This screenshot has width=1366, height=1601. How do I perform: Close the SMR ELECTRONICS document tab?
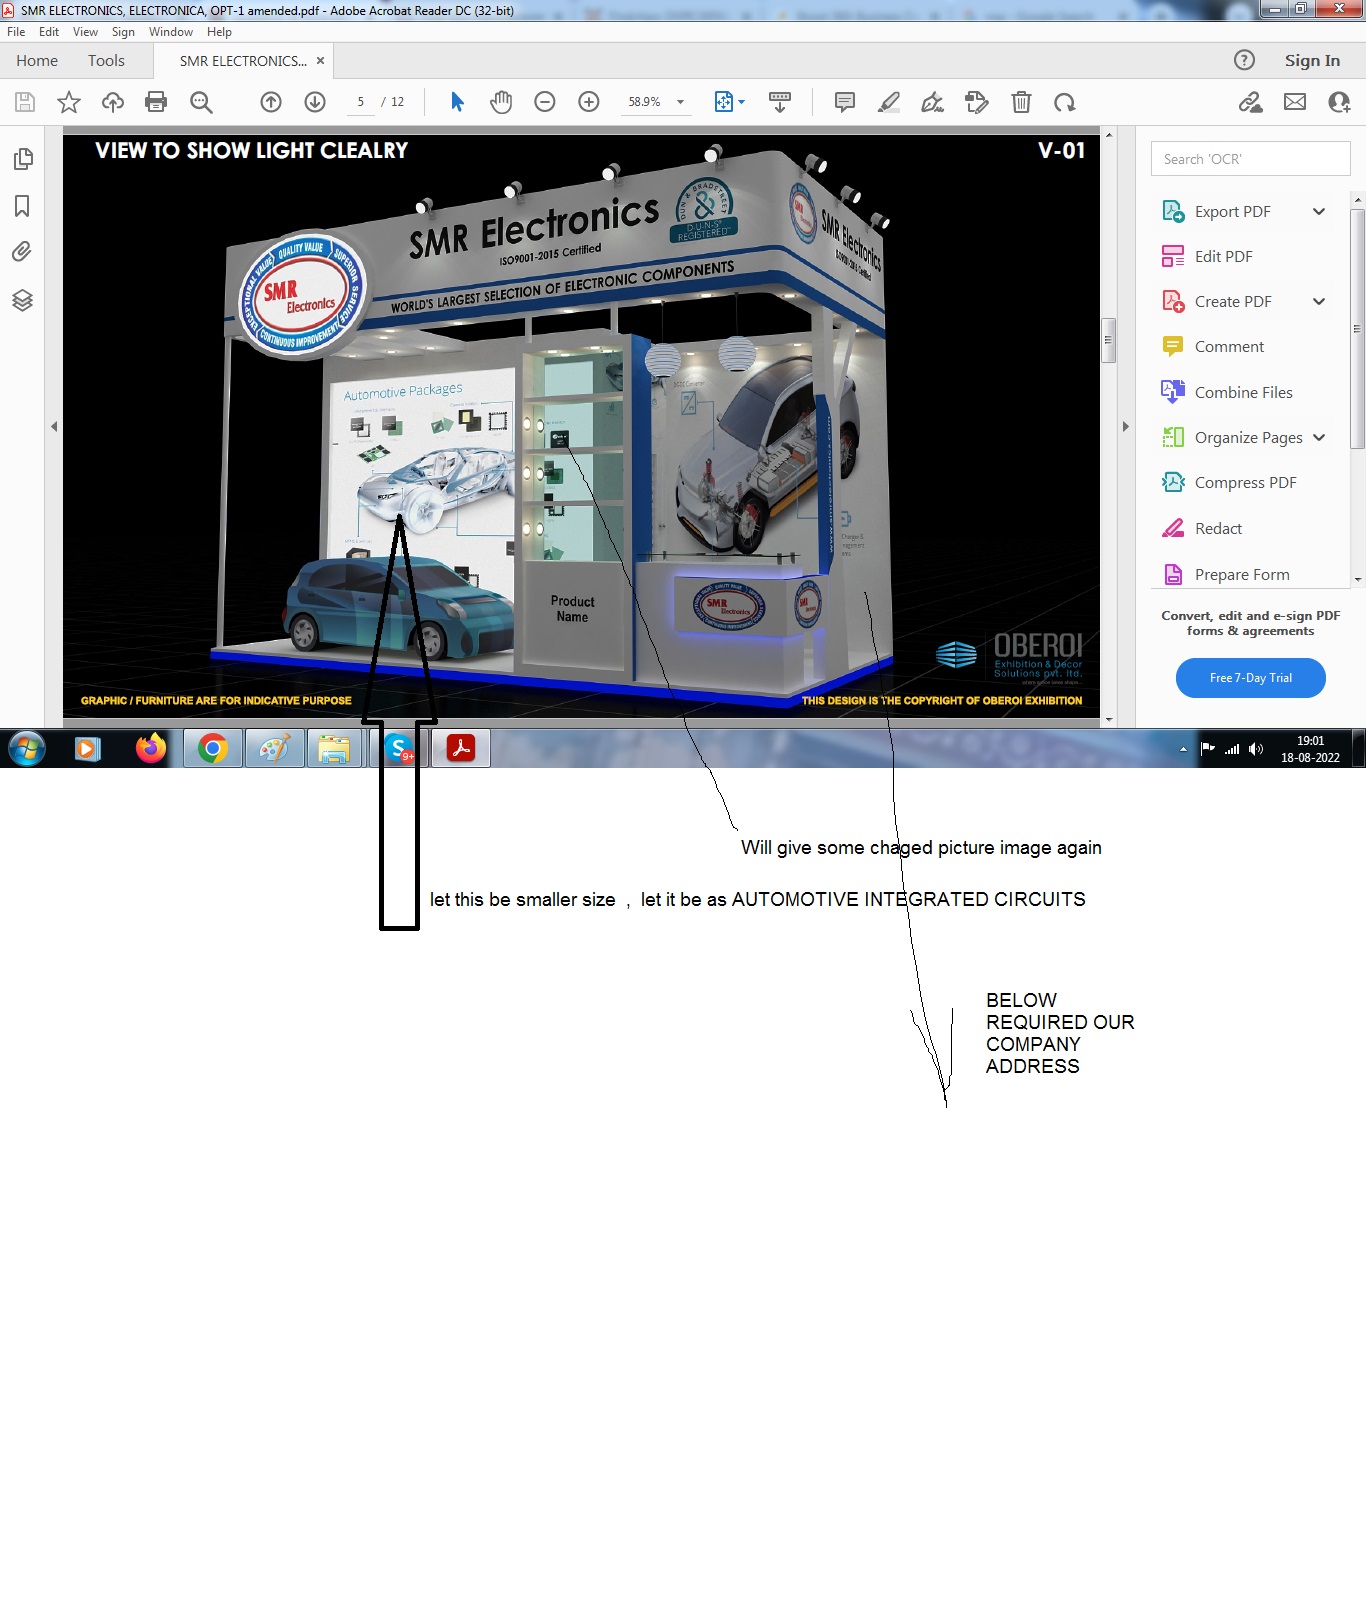(x=320, y=60)
